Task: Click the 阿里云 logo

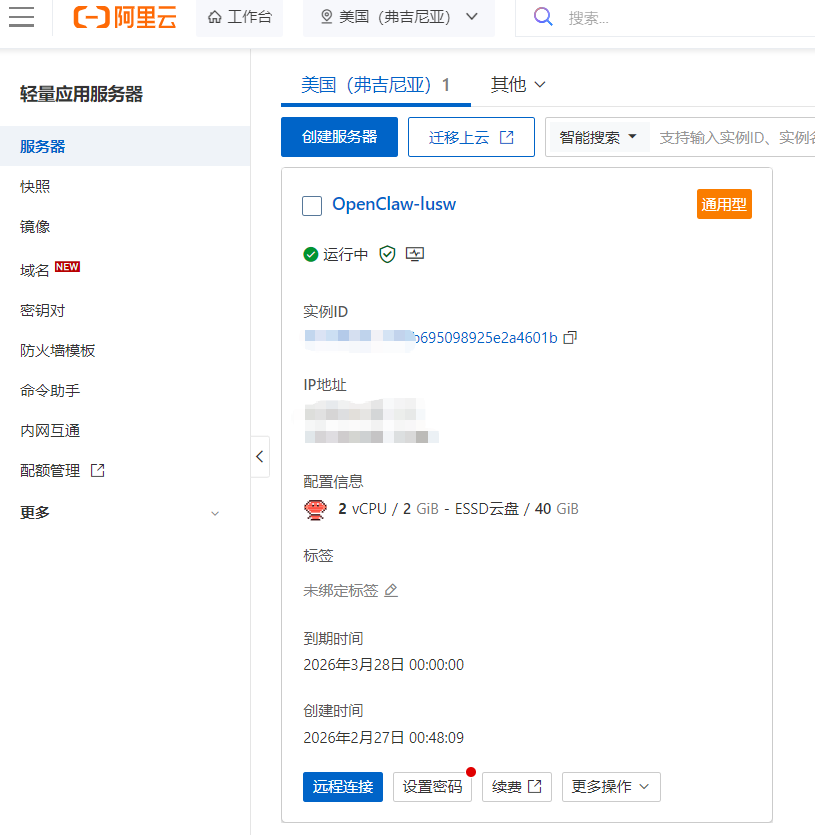Action: (x=124, y=16)
